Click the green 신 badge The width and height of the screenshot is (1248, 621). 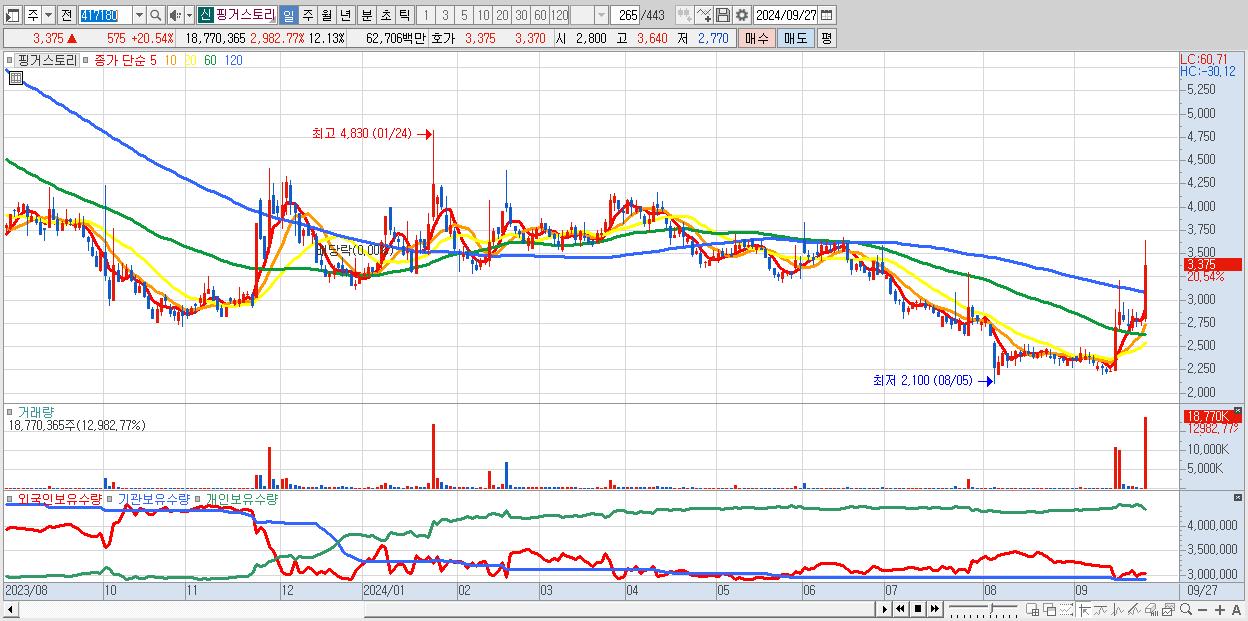[205, 15]
